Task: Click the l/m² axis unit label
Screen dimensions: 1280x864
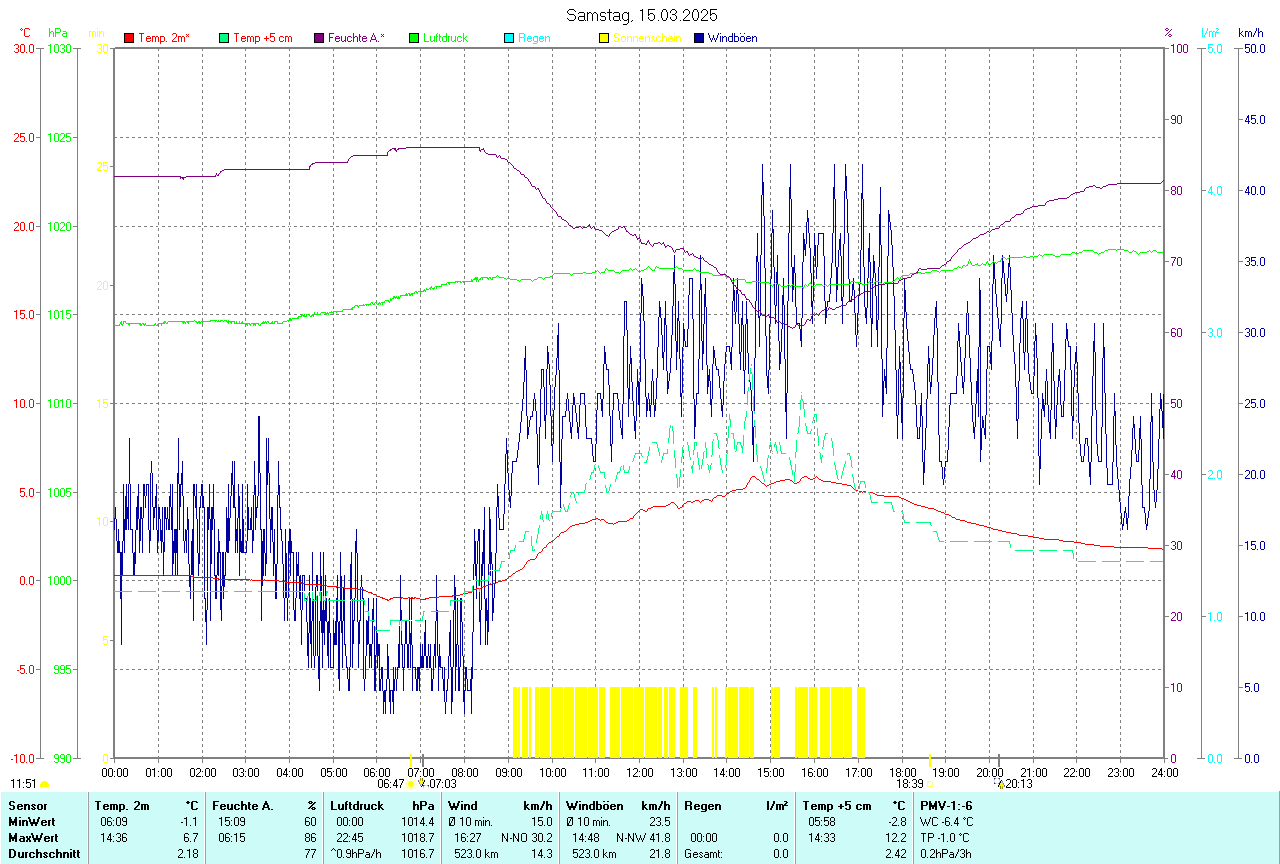Action: pos(1210,33)
